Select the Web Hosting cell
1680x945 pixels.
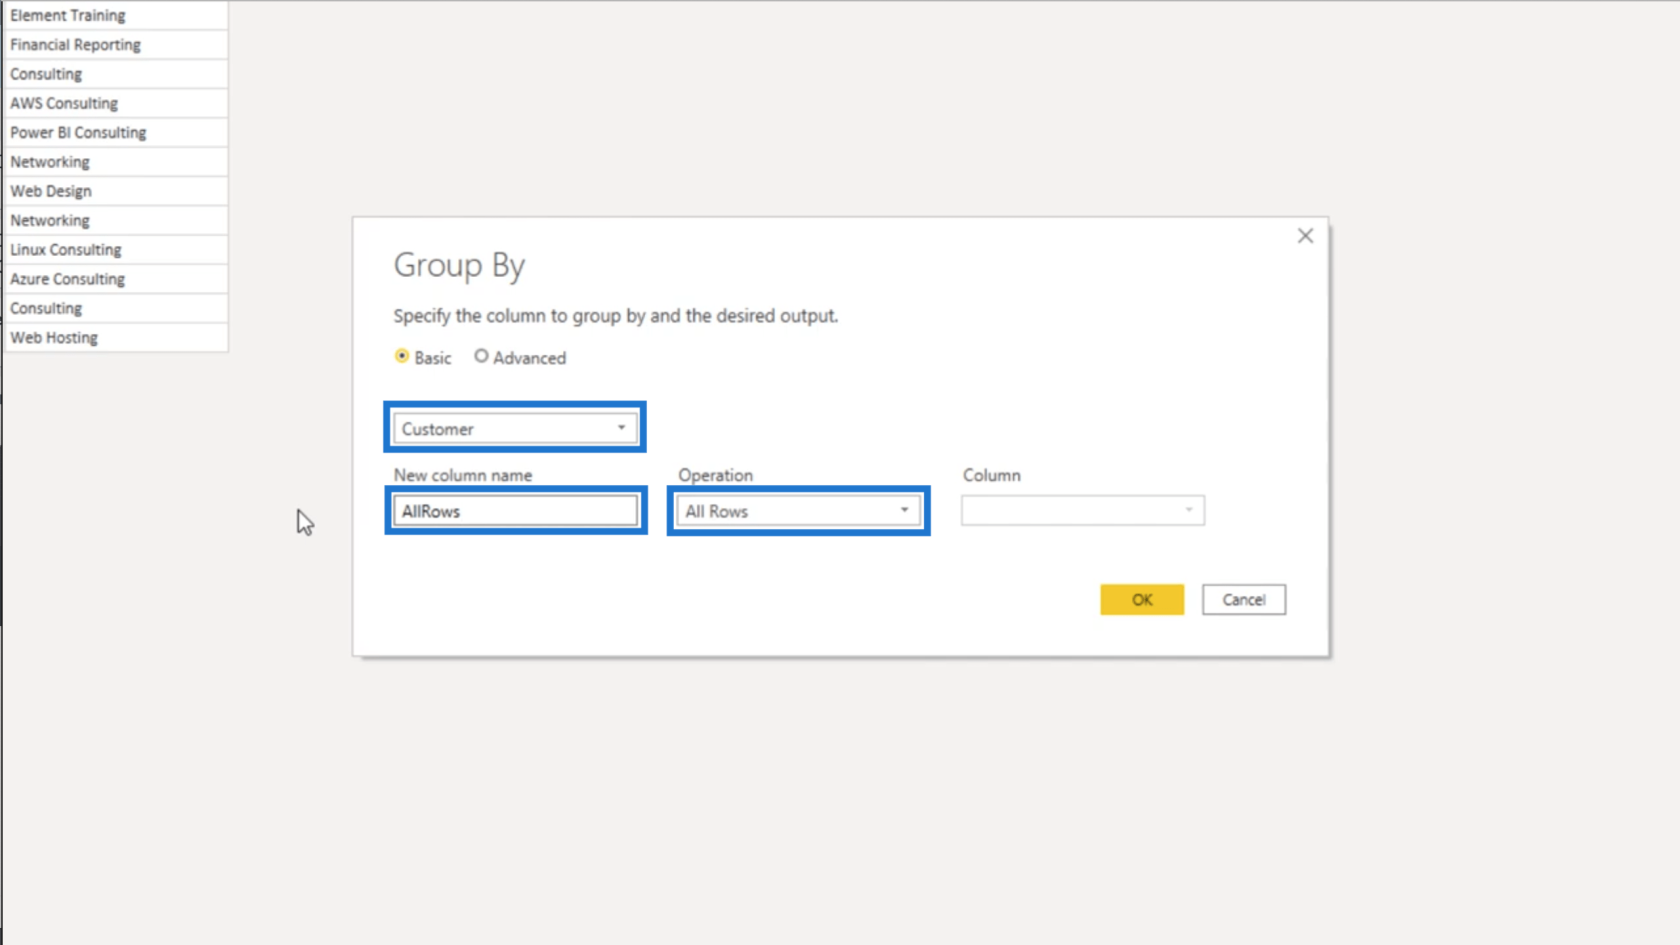(x=115, y=338)
